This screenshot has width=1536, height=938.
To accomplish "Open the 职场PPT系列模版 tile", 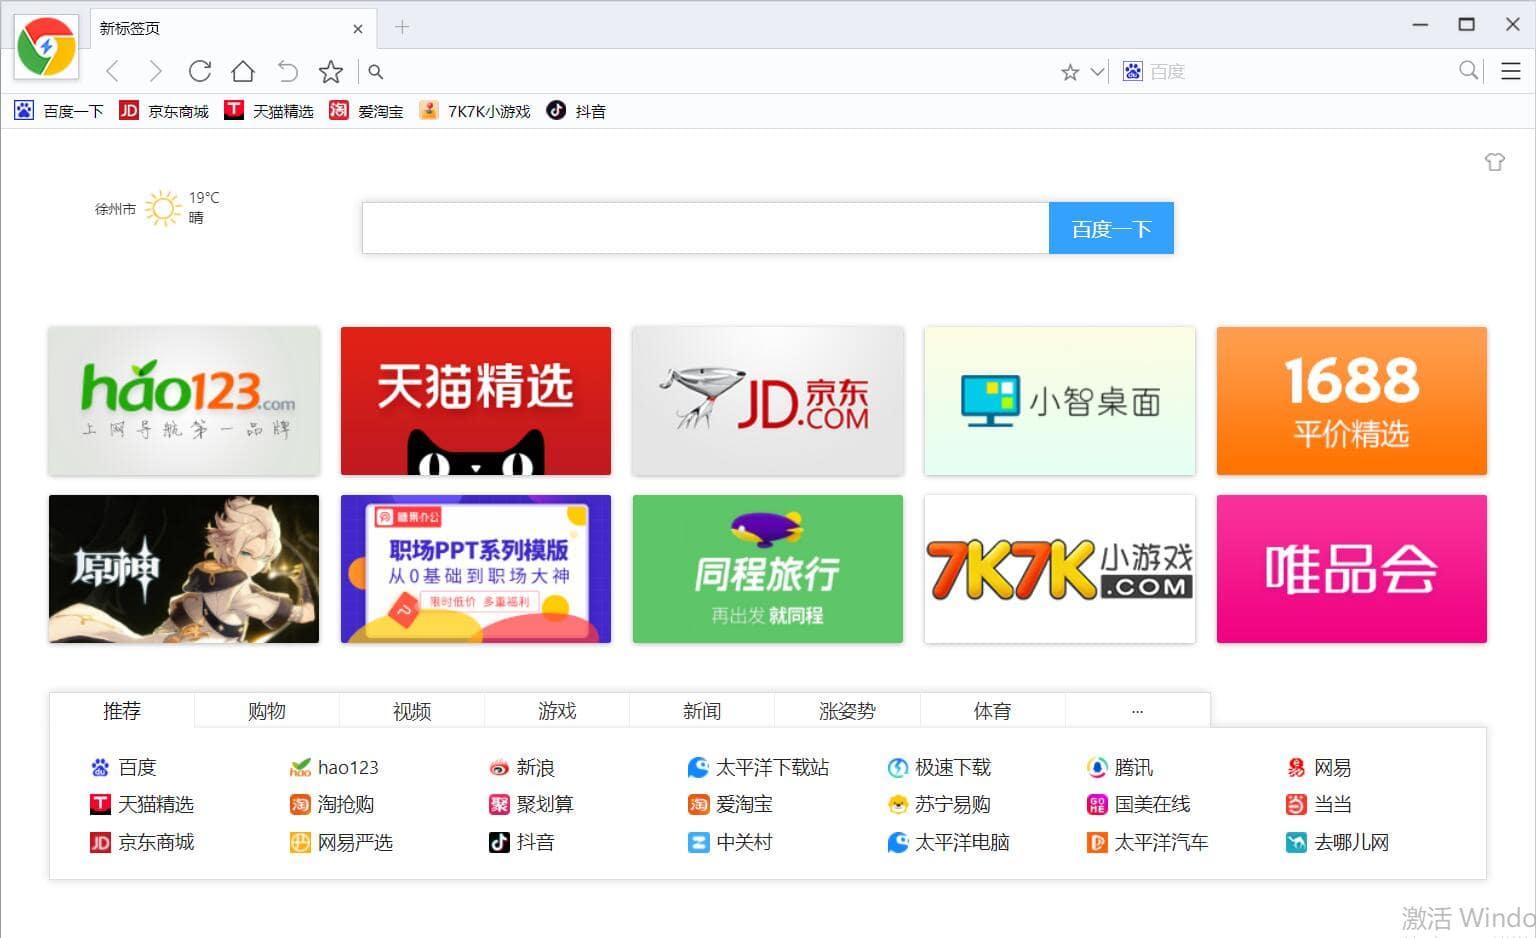I will click(x=476, y=569).
